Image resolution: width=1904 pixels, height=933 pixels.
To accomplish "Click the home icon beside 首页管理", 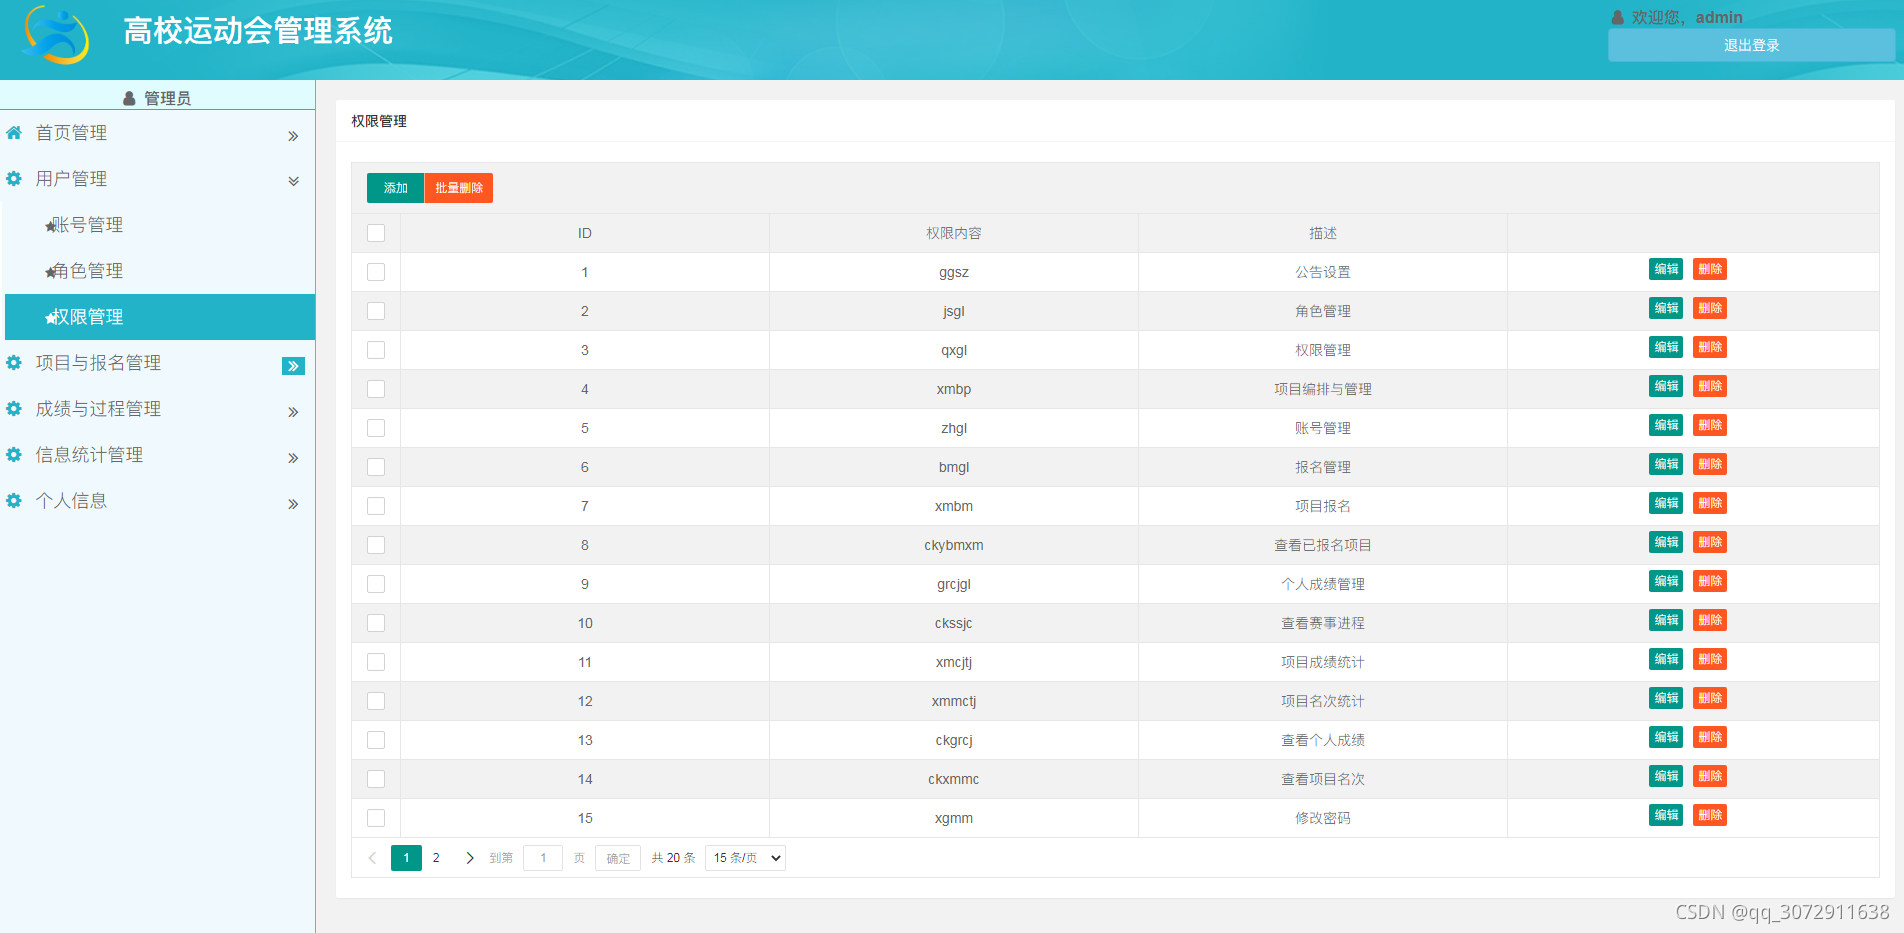I will pos(14,133).
